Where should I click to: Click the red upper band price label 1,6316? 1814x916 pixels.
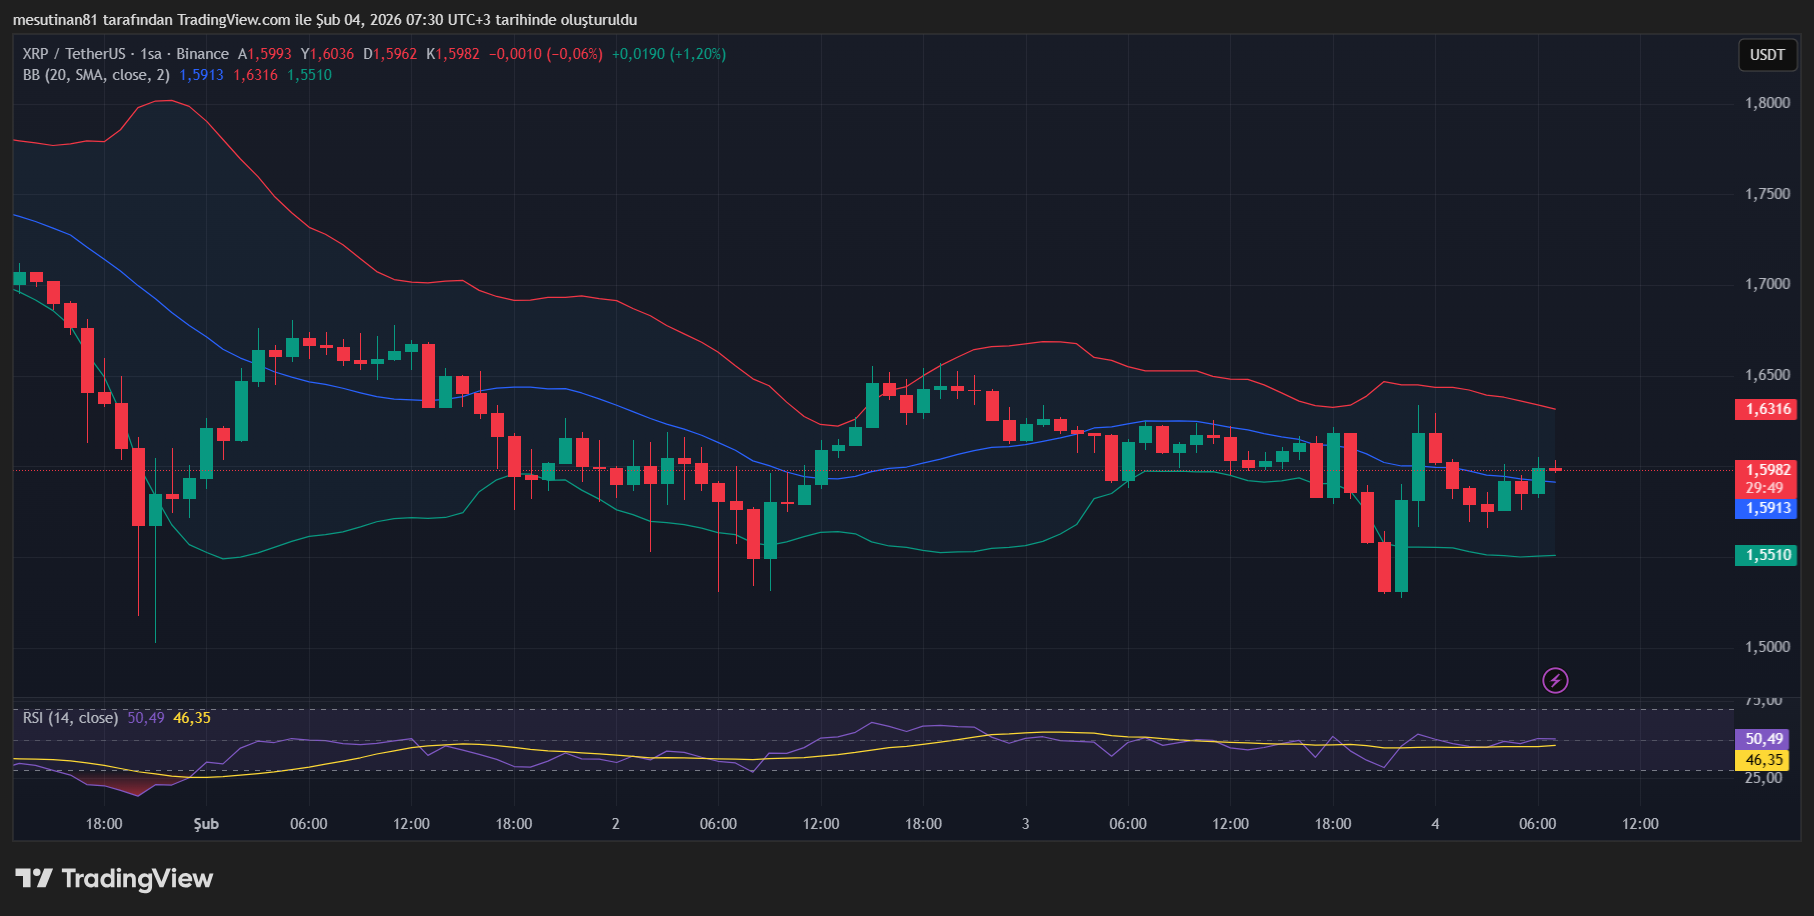[1766, 409]
